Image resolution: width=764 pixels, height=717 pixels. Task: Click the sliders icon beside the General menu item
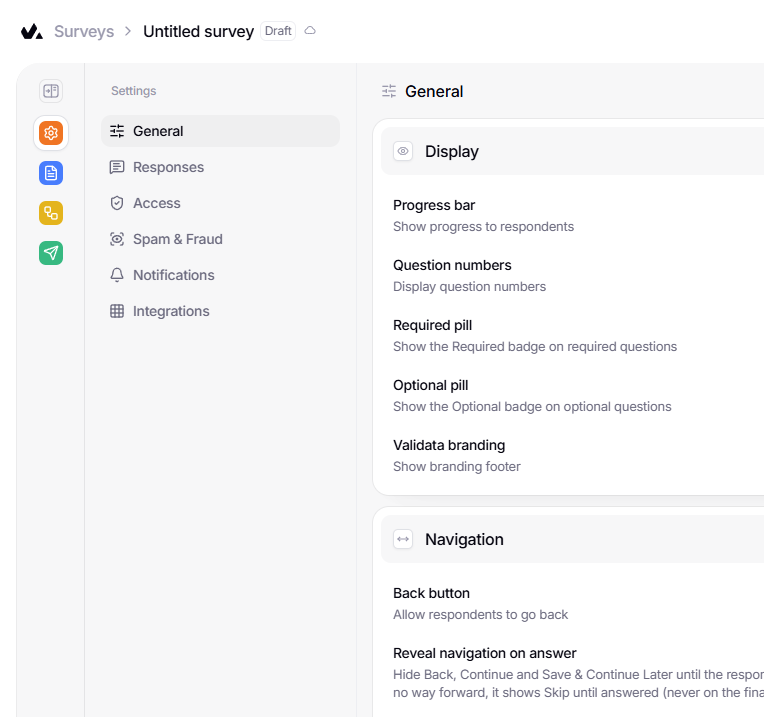point(117,131)
